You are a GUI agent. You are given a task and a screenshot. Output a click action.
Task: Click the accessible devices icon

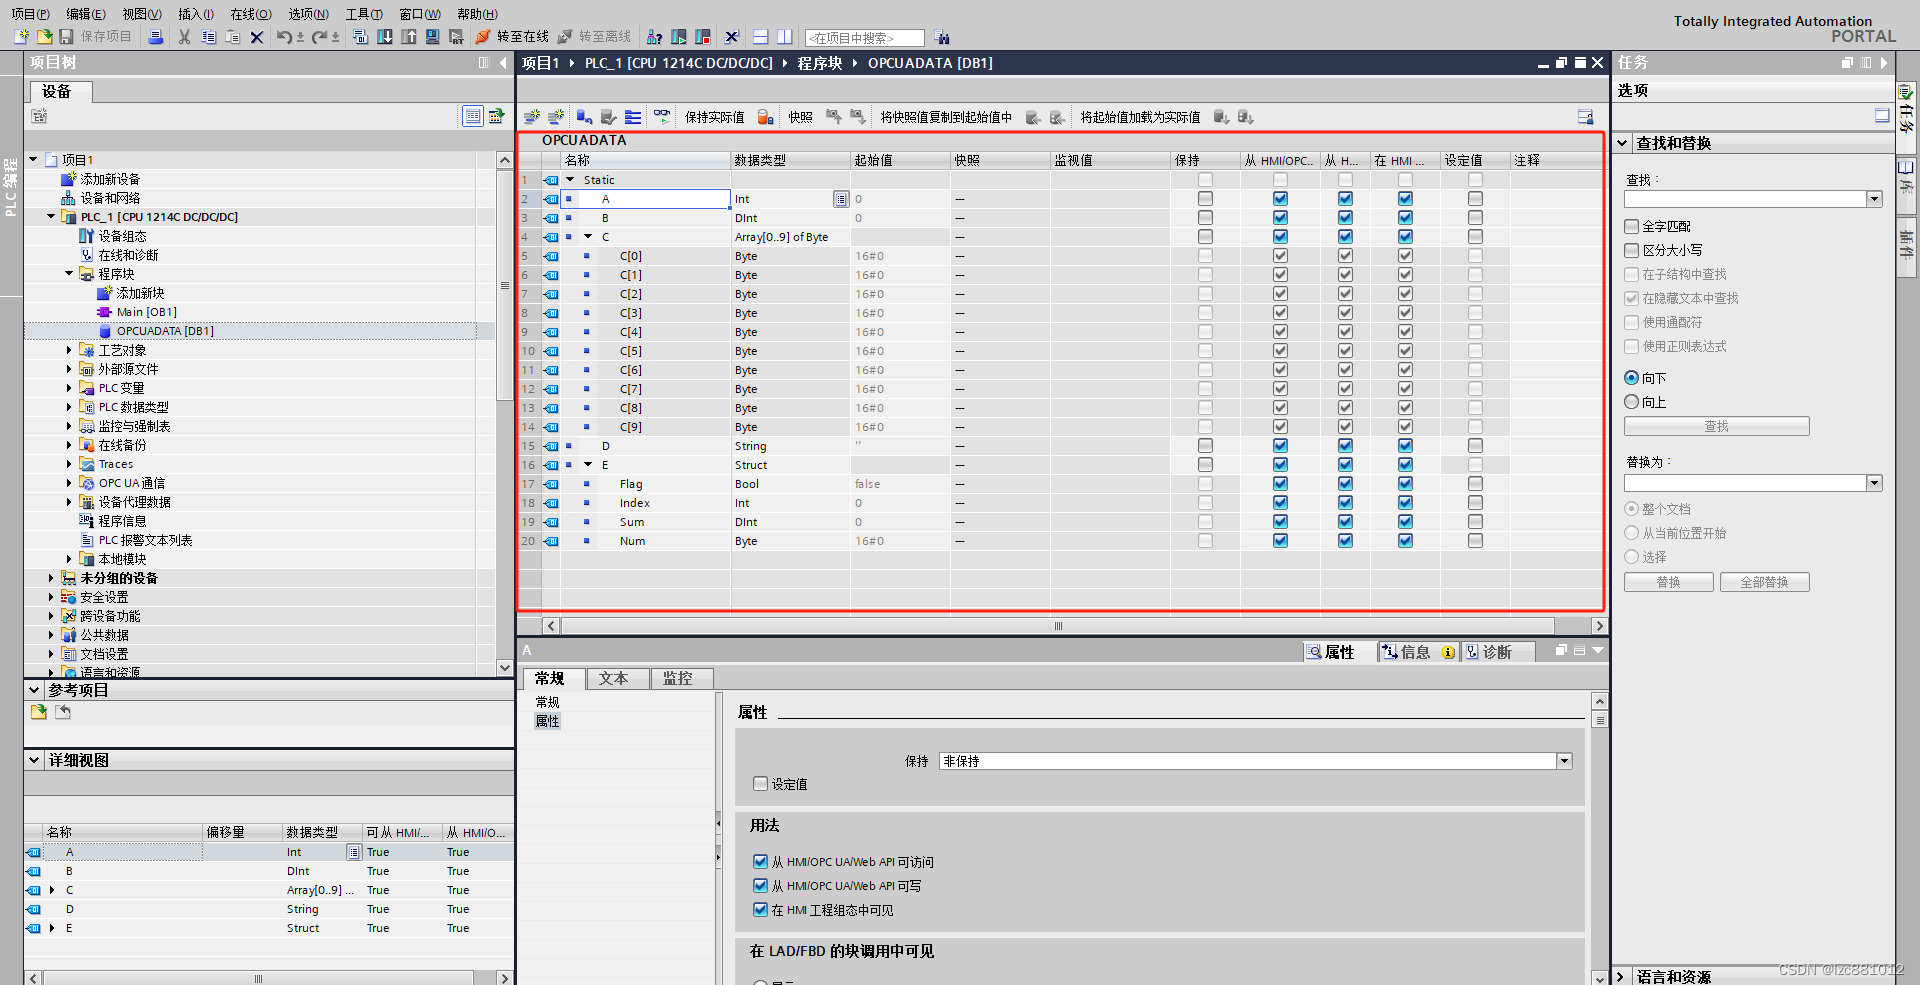[655, 37]
